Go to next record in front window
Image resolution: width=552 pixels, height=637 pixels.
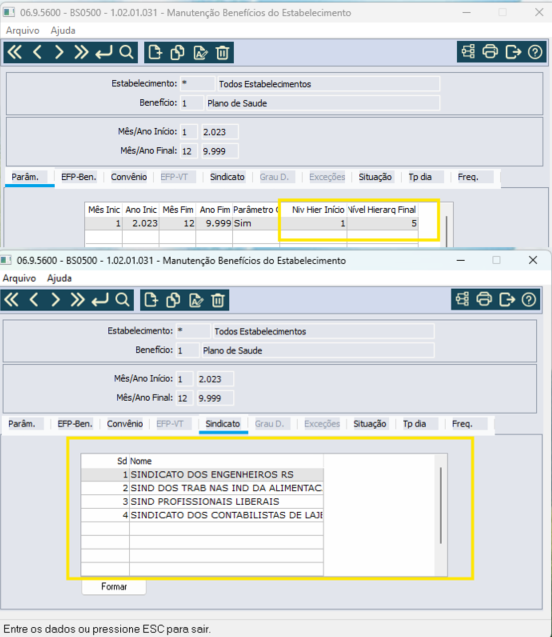click(x=56, y=300)
